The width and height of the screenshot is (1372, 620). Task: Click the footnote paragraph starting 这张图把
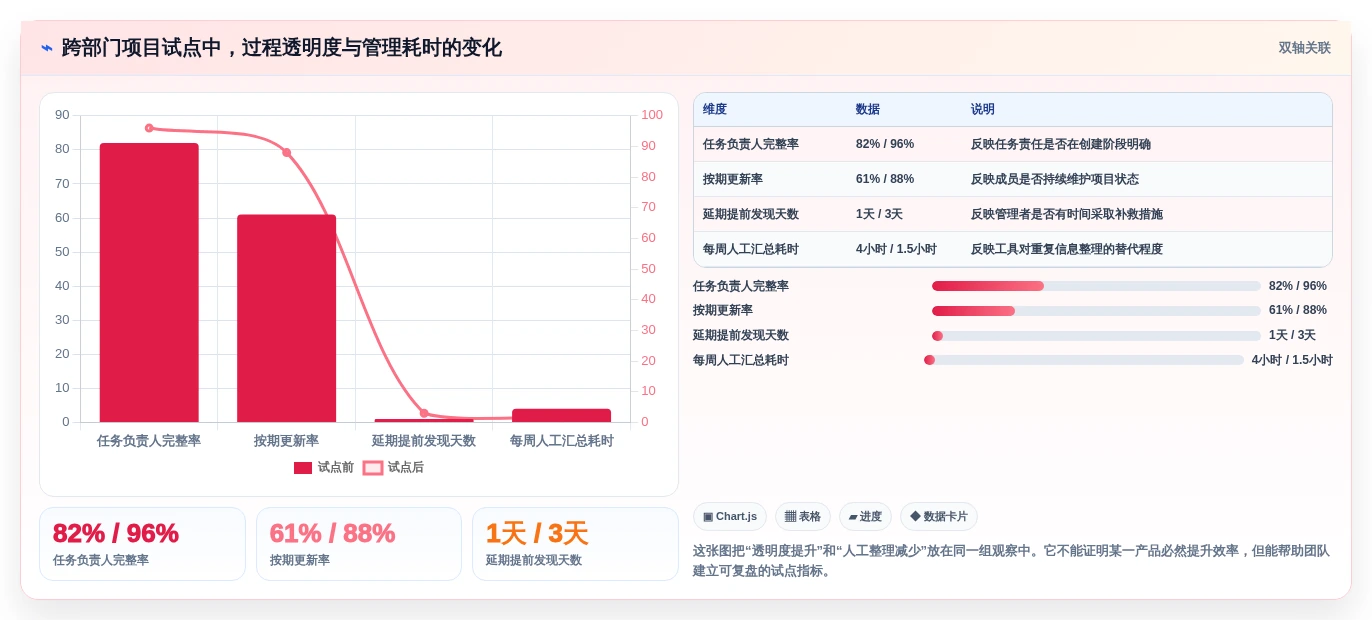[x=1012, y=561]
